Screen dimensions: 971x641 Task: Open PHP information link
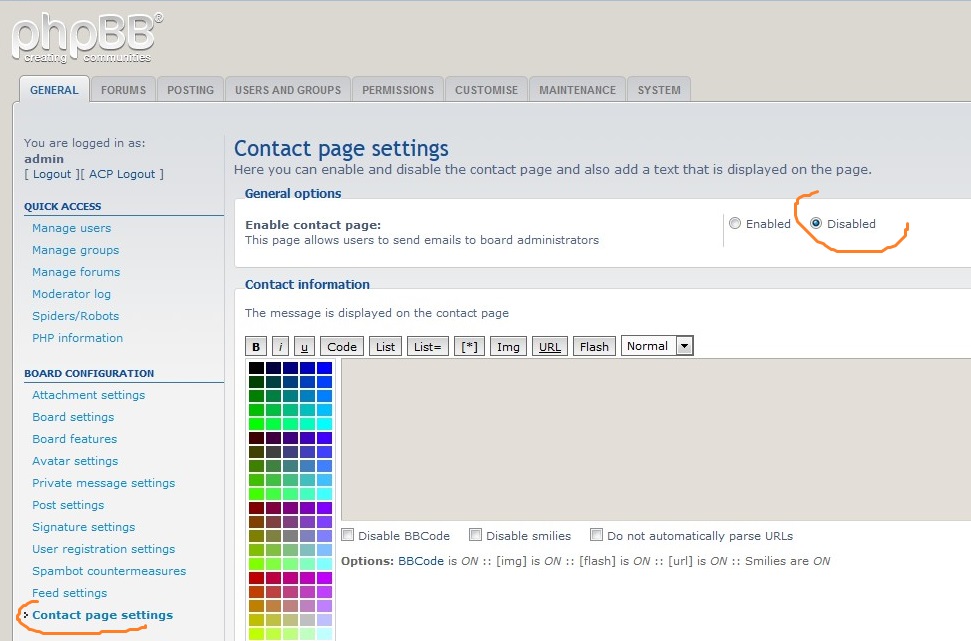point(77,338)
